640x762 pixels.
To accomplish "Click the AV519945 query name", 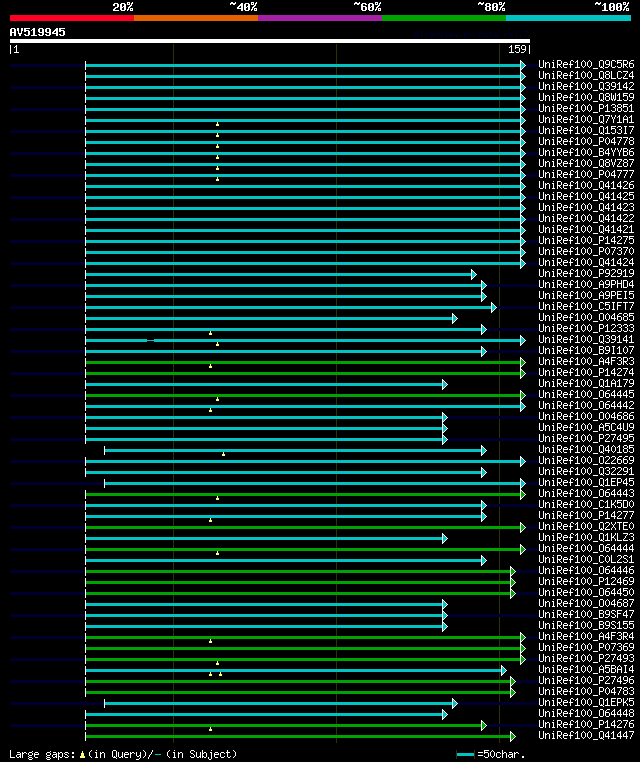I will (x=37, y=32).
